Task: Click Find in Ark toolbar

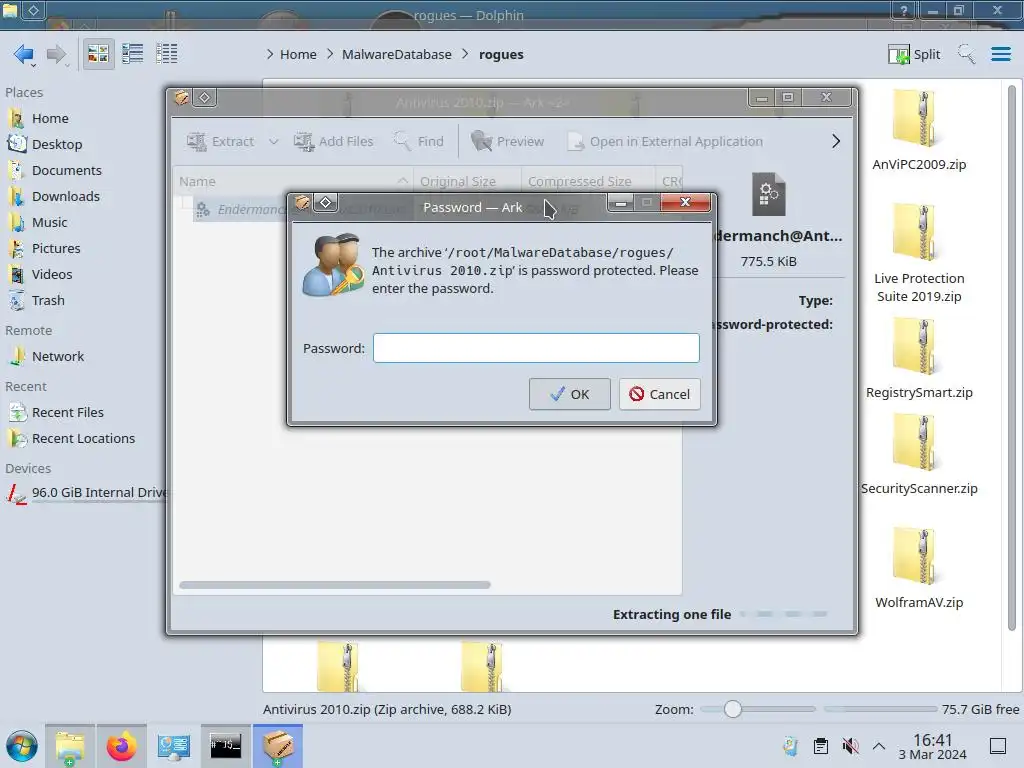Action: (x=419, y=141)
